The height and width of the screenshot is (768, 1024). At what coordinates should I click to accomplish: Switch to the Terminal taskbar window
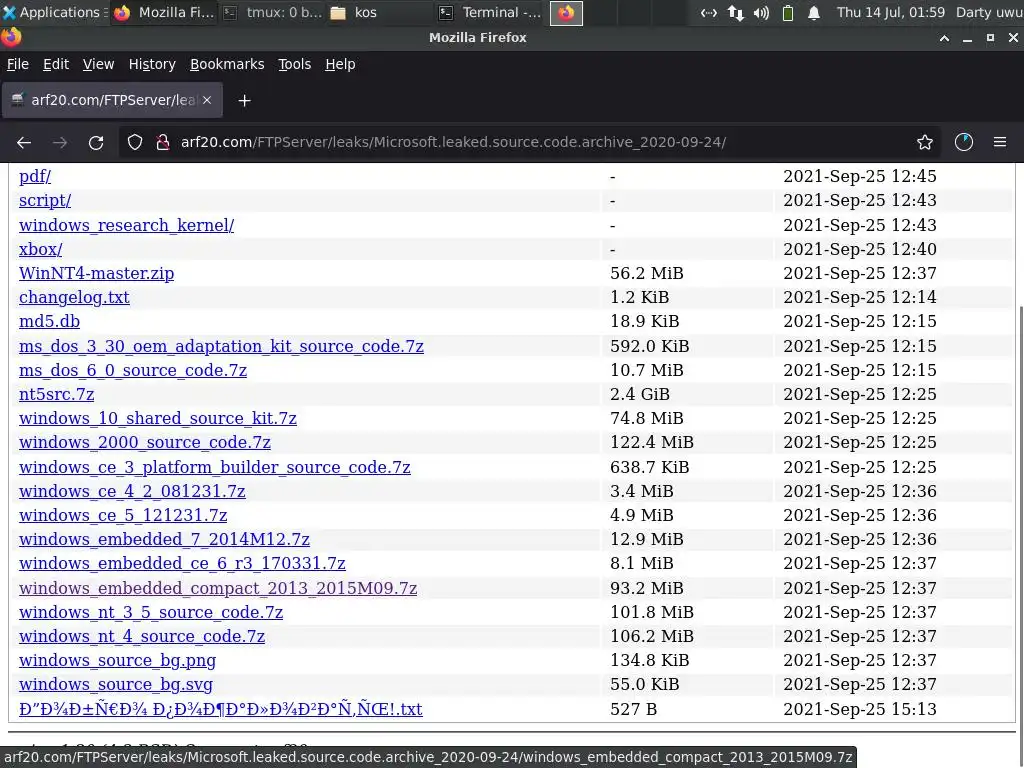pyautogui.click(x=490, y=12)
